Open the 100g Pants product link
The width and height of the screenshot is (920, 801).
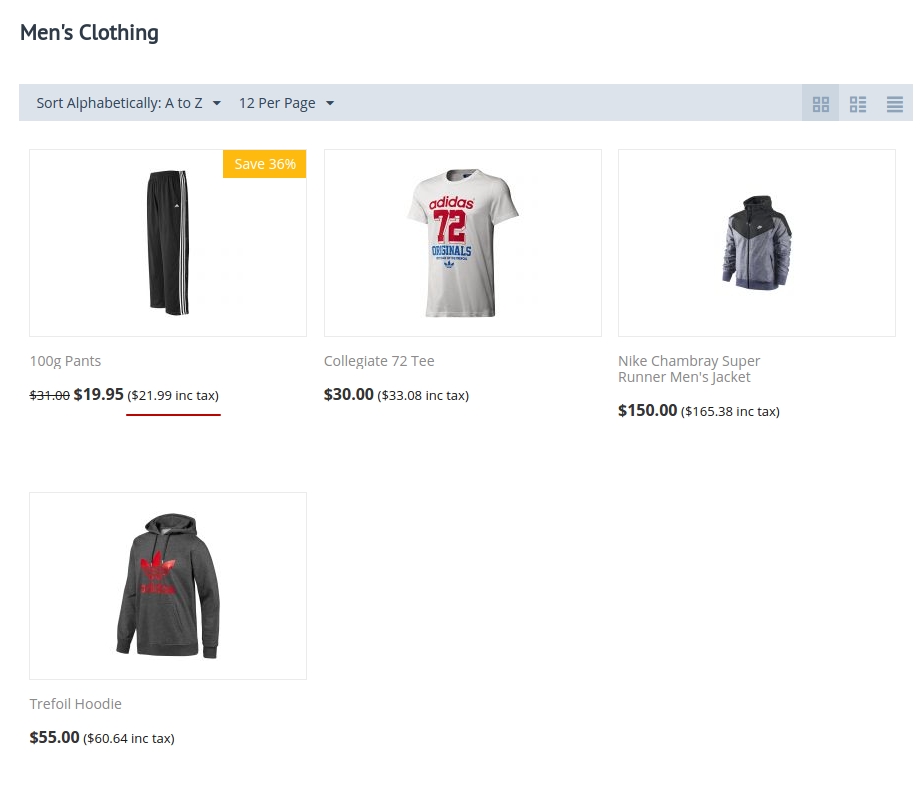(x=65, y=361)
